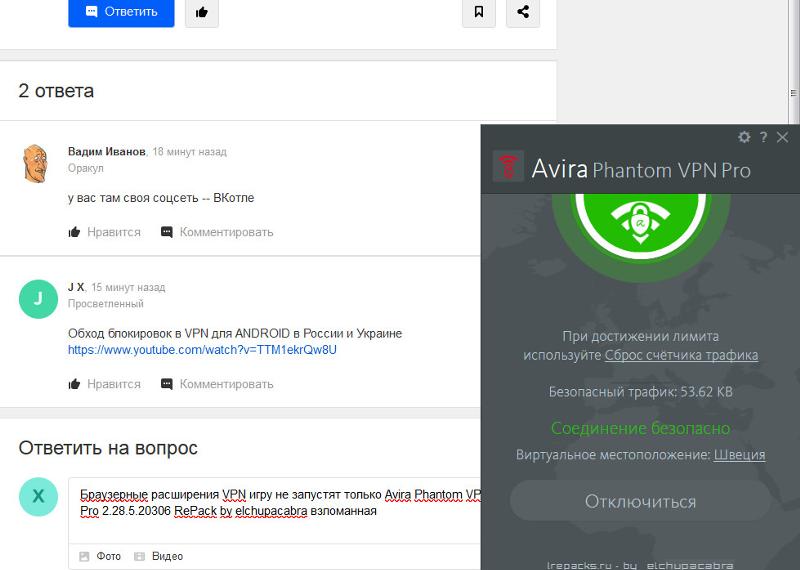
Task: Click the 'Соединение безопасно' status text
Action: coord(640,428)
